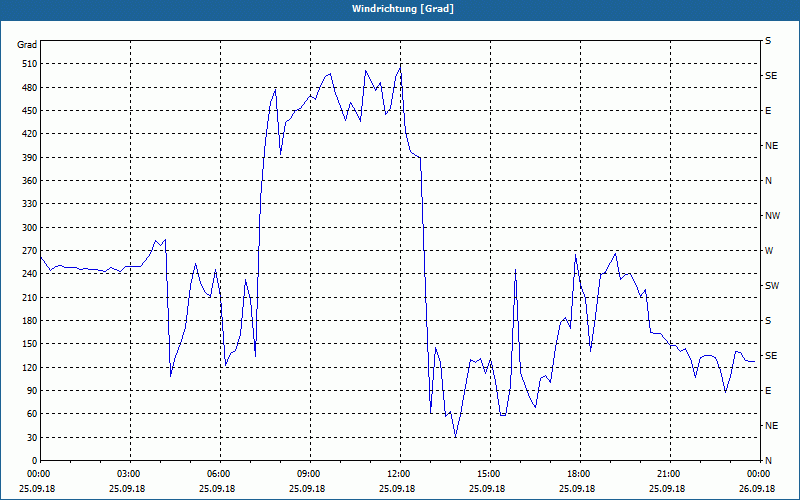Click the "NW" compass label on right axis
The height and width of the screenshot is (500, 800).
click(x=772, y=216)
